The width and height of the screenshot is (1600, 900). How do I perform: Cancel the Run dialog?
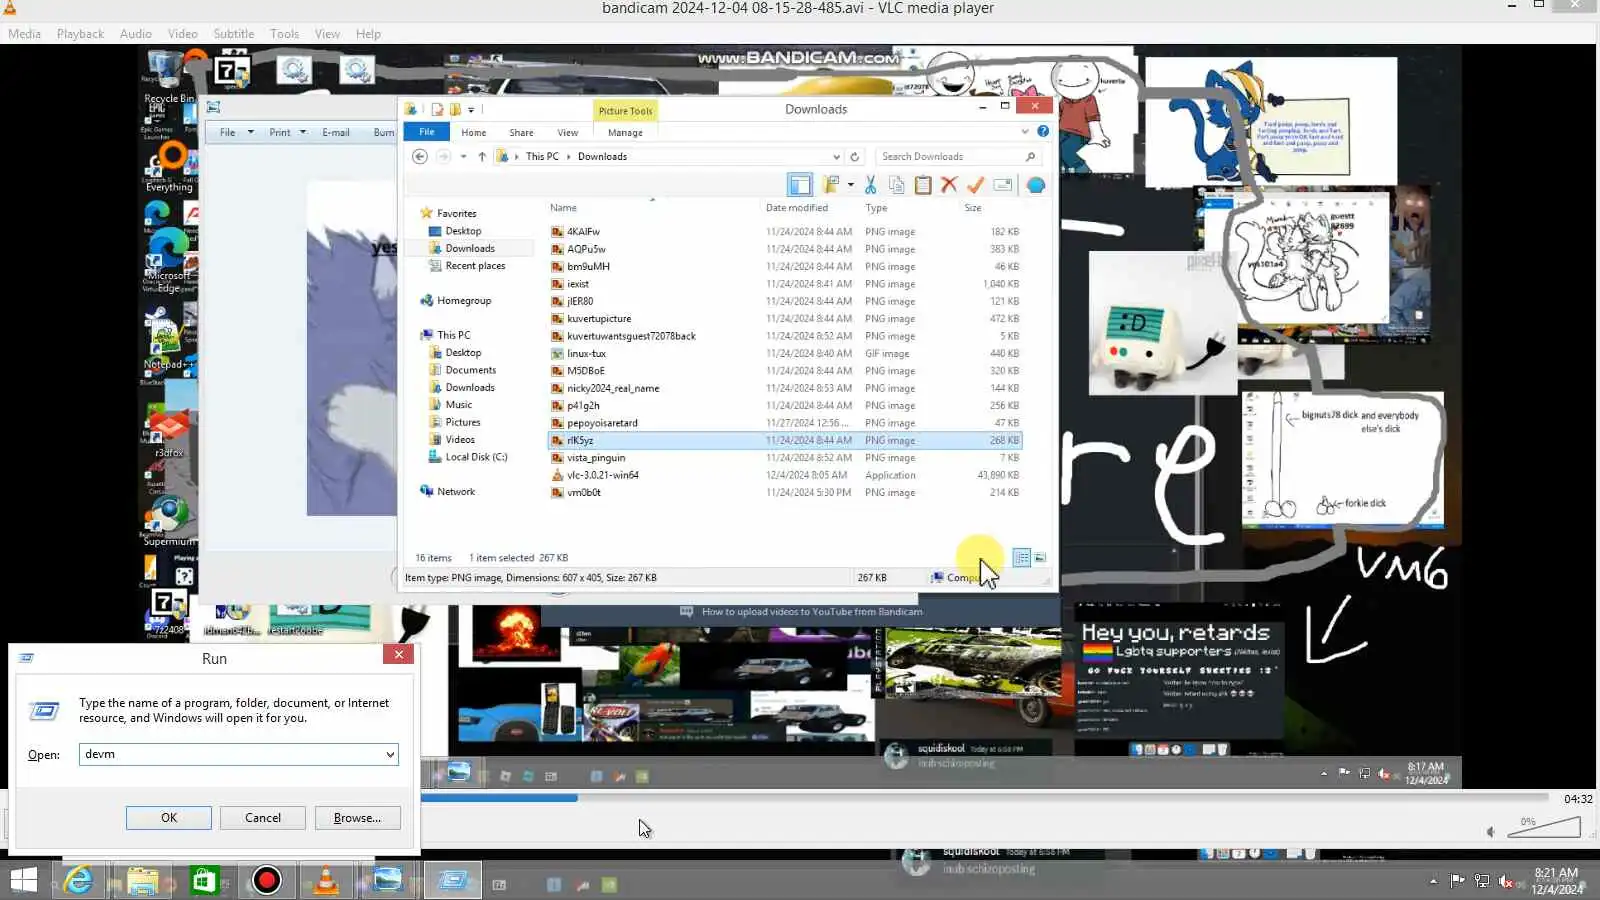[263, 818]
